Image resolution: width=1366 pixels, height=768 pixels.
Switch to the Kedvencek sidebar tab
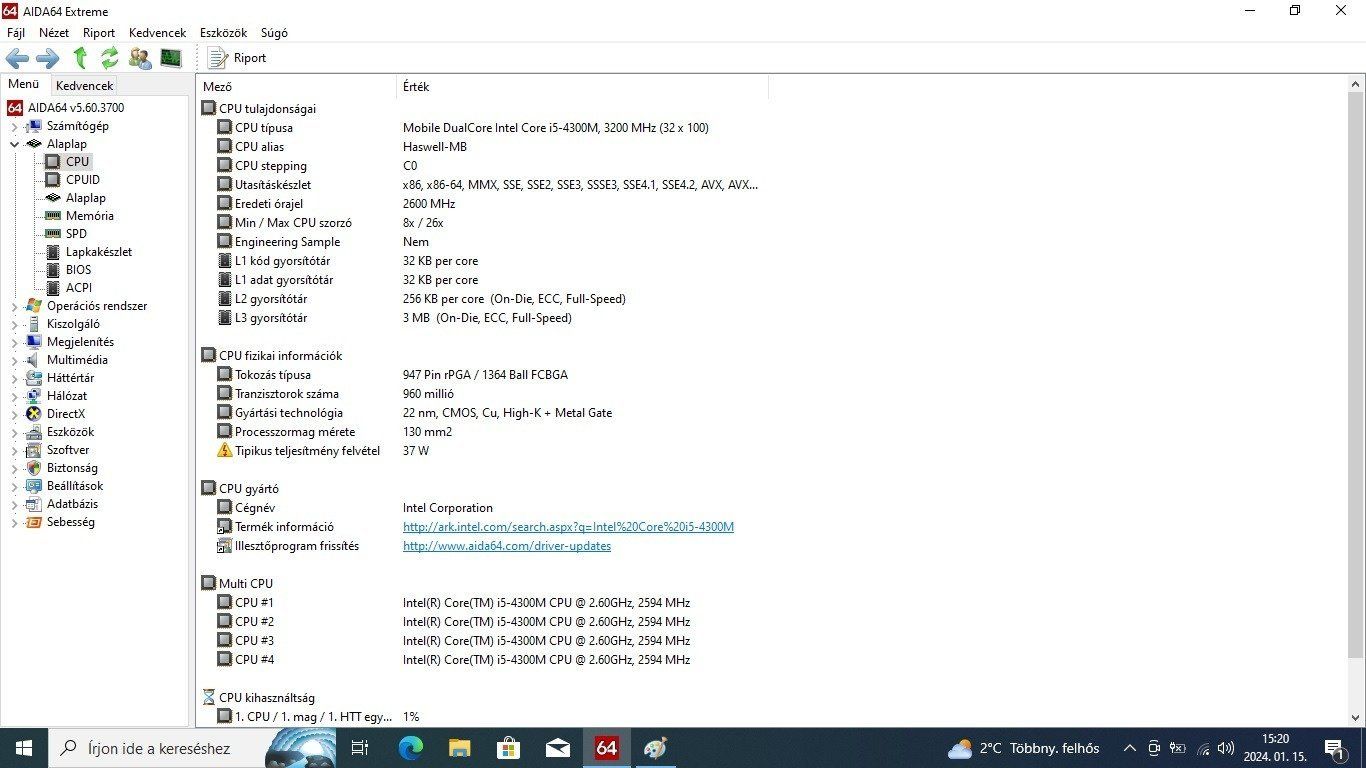click(x=85, y=86)
